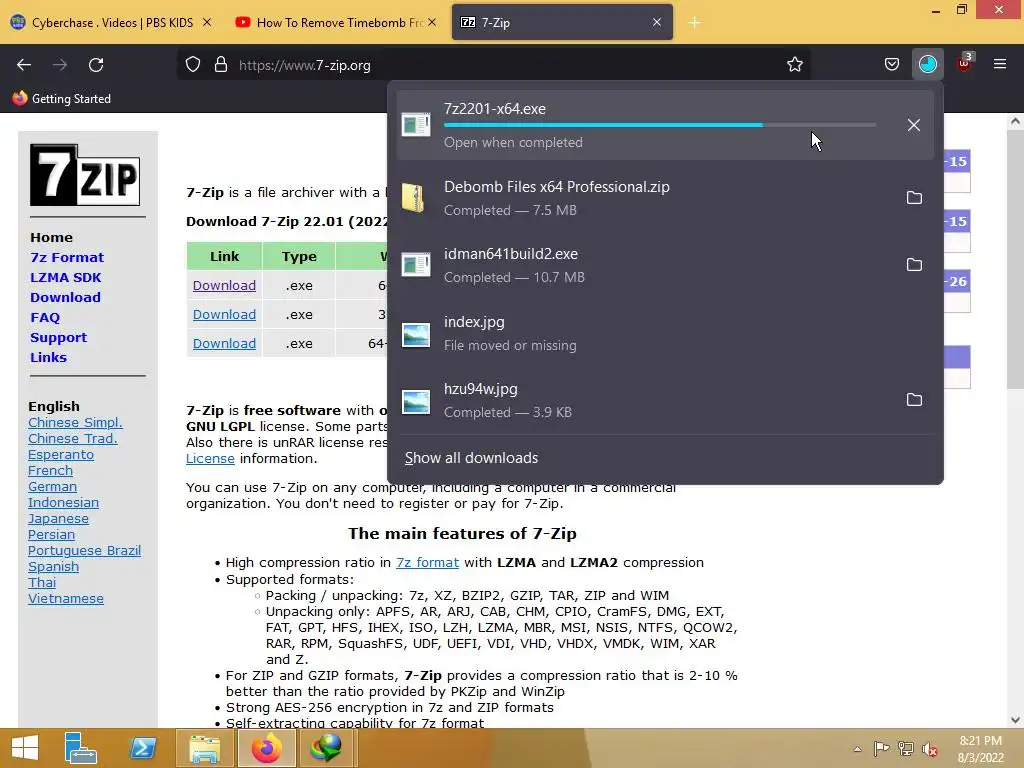Show hidden tray icons arrow

point(857,749)
